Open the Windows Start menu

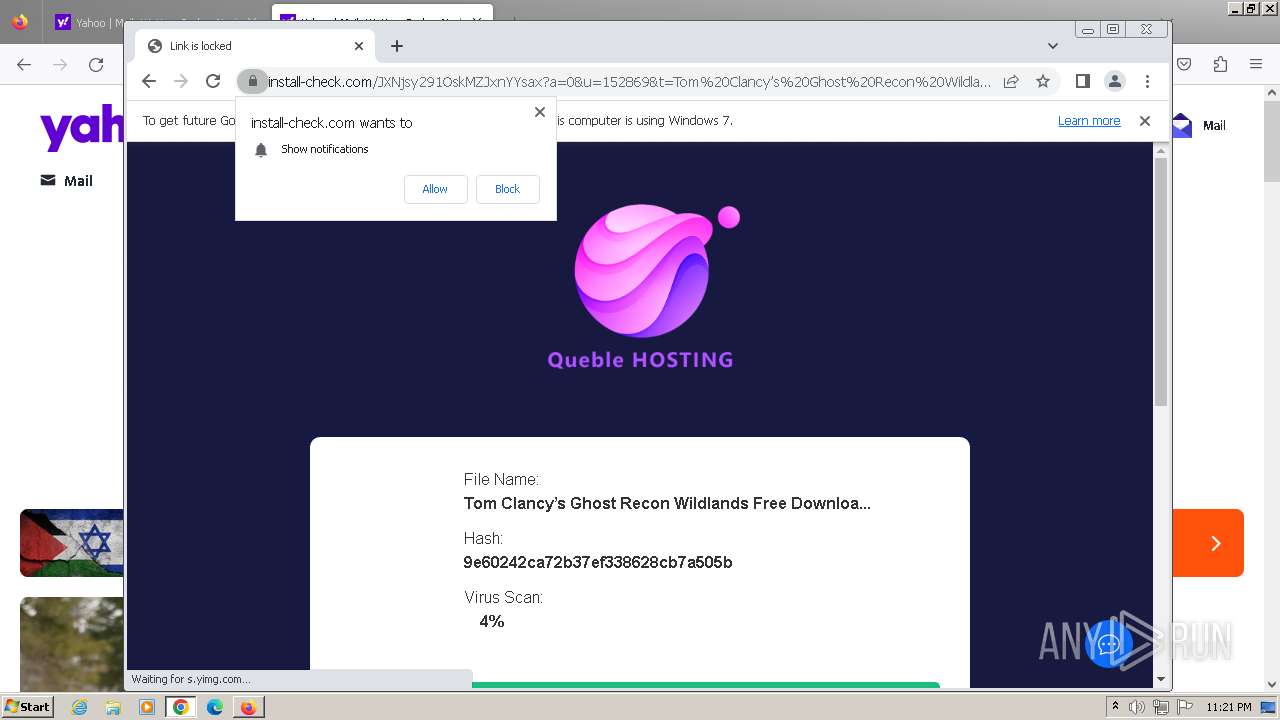(x=27, y=707)
